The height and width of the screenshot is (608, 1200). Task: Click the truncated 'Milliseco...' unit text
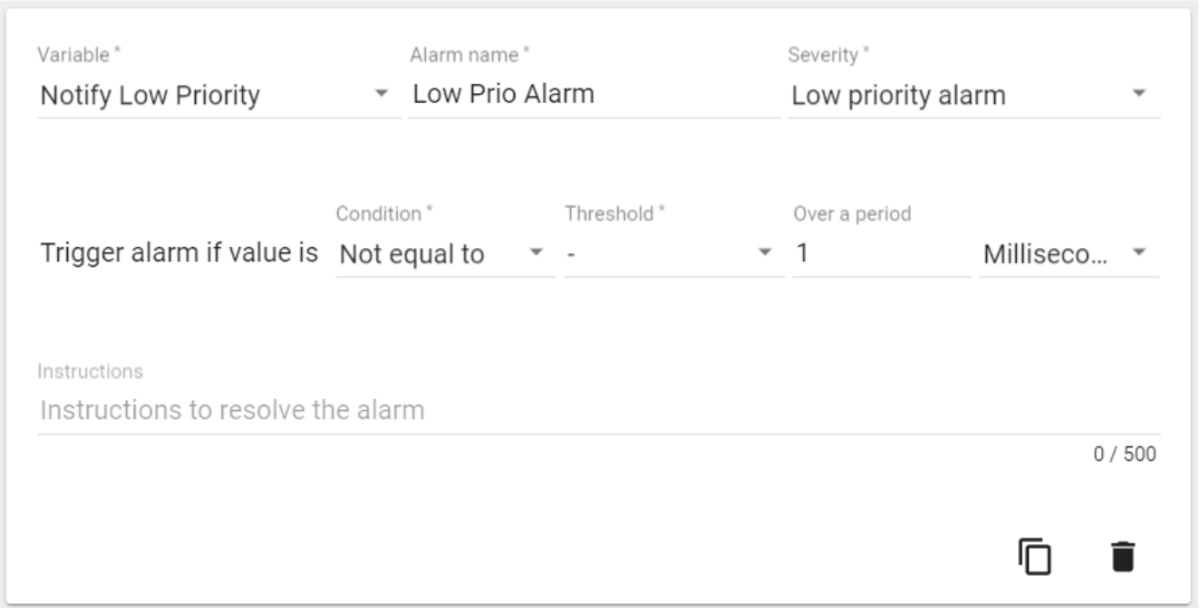click(1045, 255)
